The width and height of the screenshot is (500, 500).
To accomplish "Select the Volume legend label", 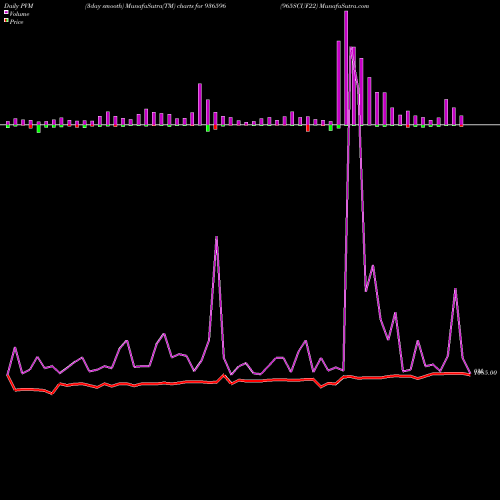I will click(x=19, y=14).
